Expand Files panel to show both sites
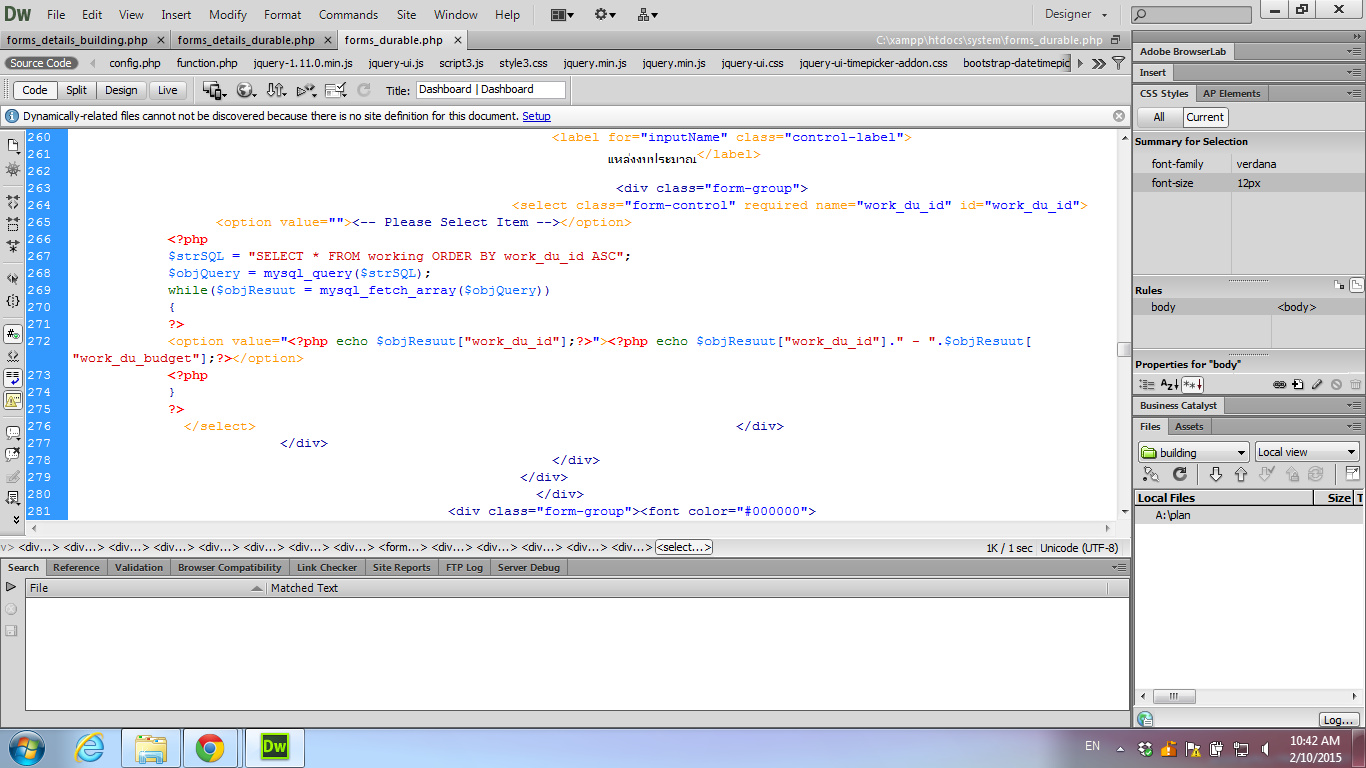 pyautogui.click(x=1352, y=474)
